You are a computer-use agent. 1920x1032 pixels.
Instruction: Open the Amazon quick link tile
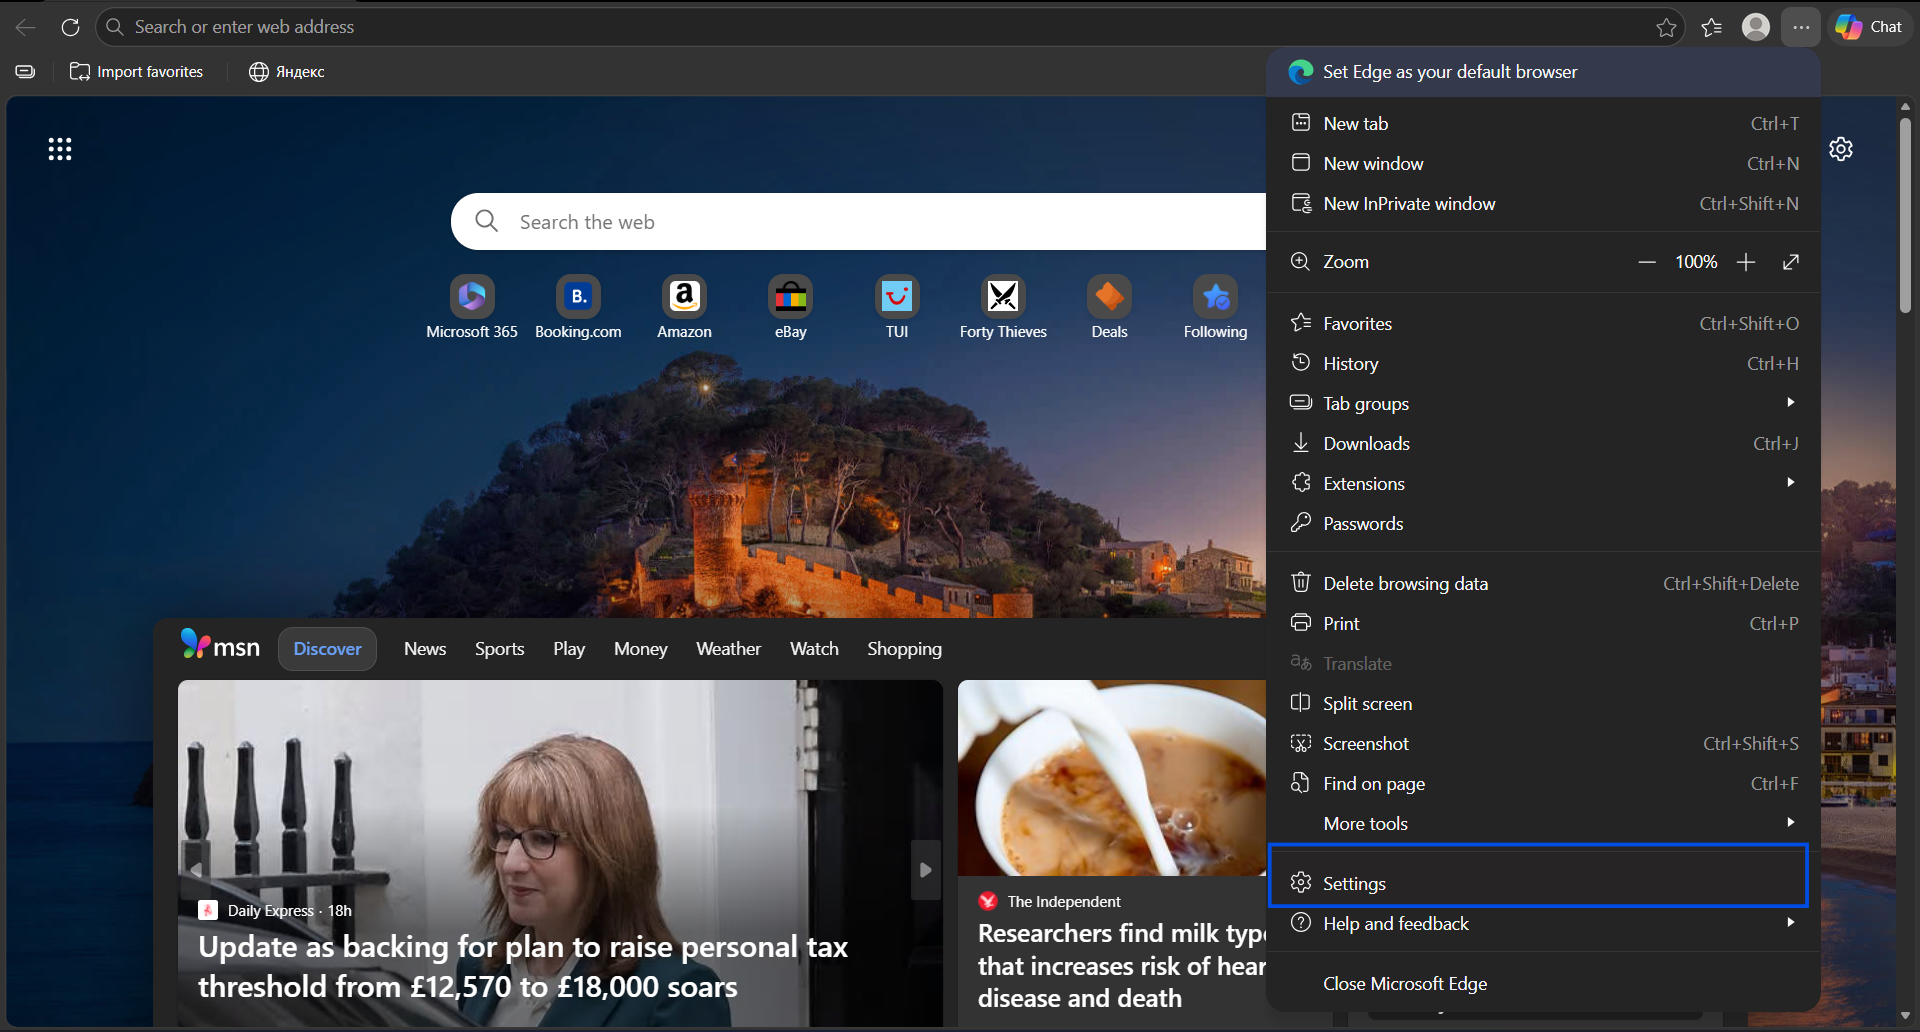(x=684, y=297)
